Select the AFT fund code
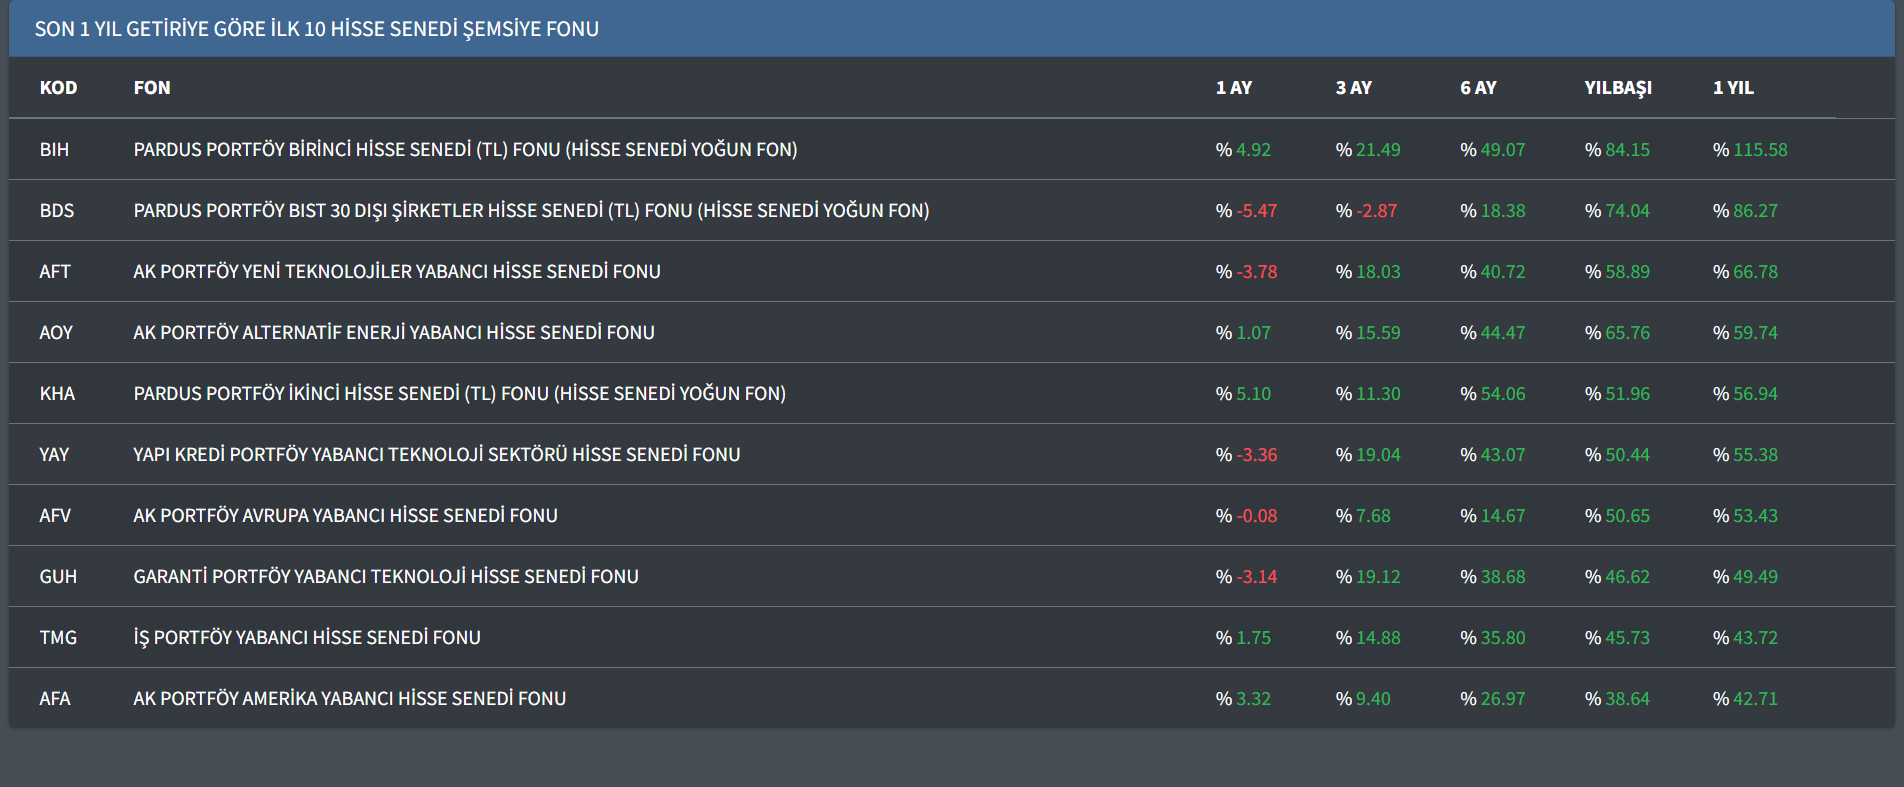The height and width of the screenshot is (787, 1904). point(55,272)
